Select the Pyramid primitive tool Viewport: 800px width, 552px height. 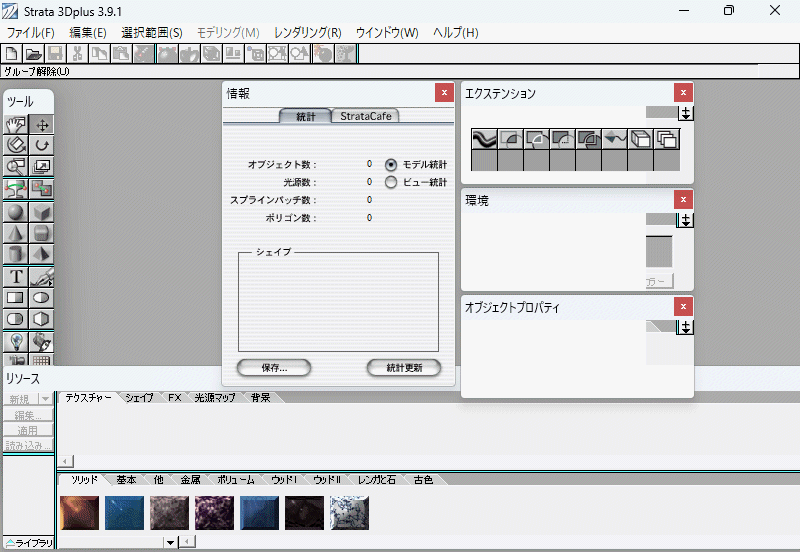(41, 254)
